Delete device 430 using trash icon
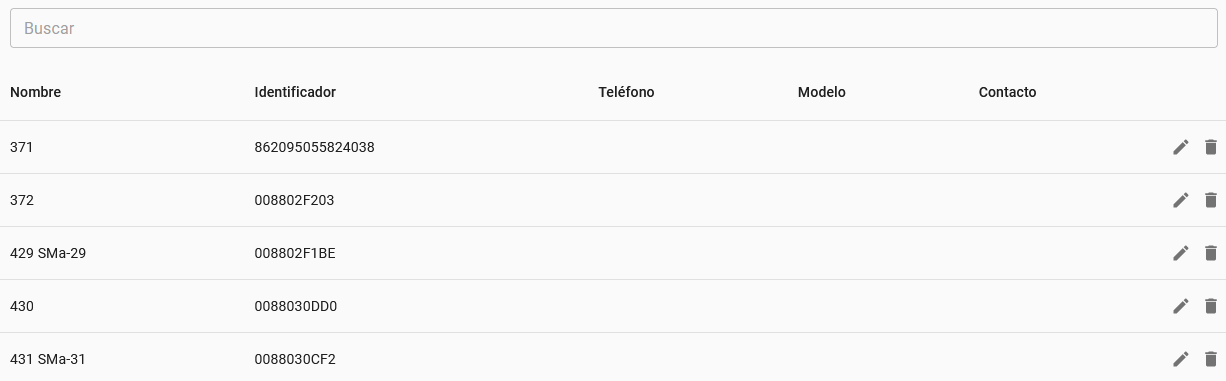The image size is (1226, 381). 1211,306
